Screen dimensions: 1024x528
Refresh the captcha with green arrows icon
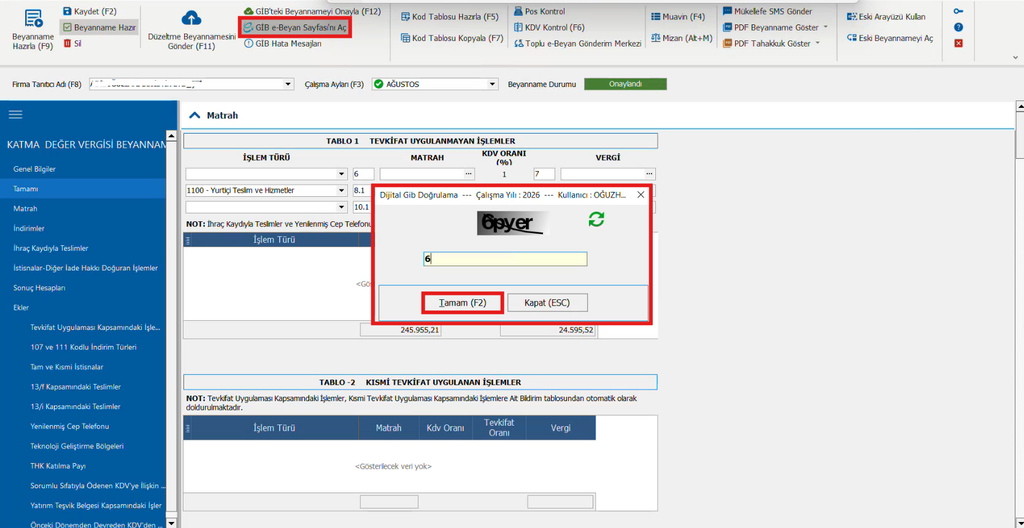coord(596,219)
